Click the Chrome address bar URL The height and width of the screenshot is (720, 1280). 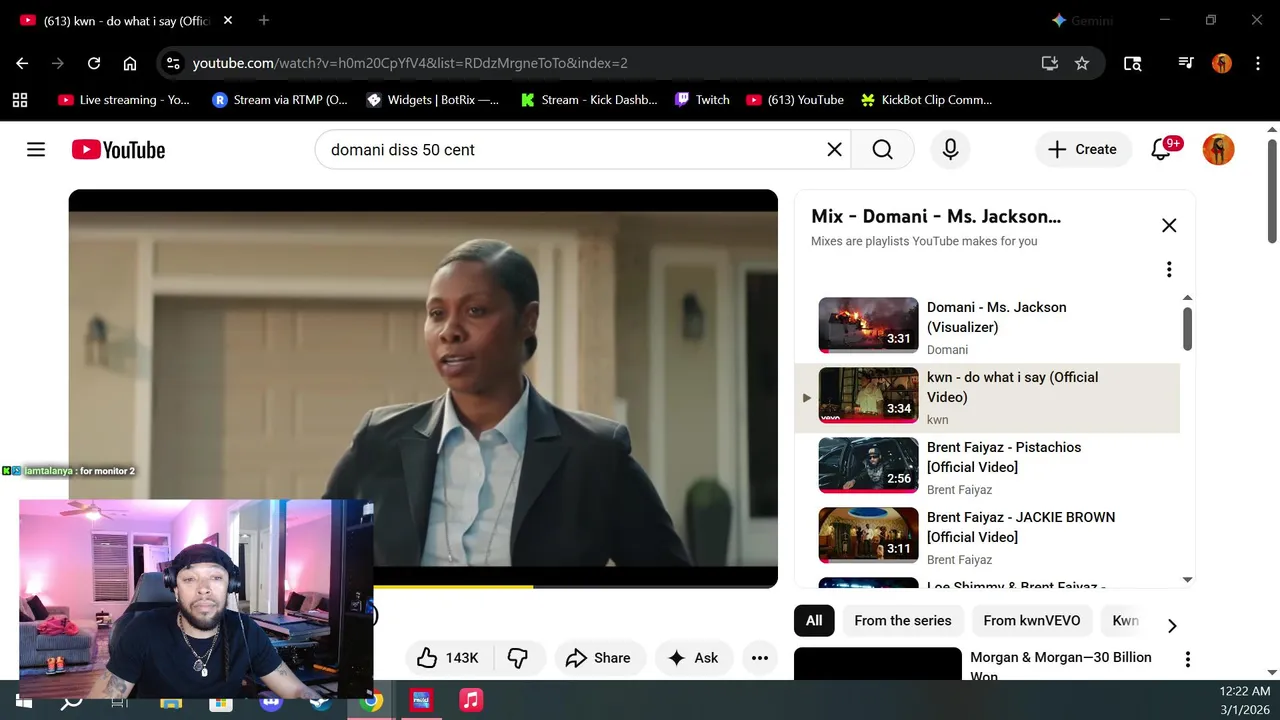pos(410,63)
